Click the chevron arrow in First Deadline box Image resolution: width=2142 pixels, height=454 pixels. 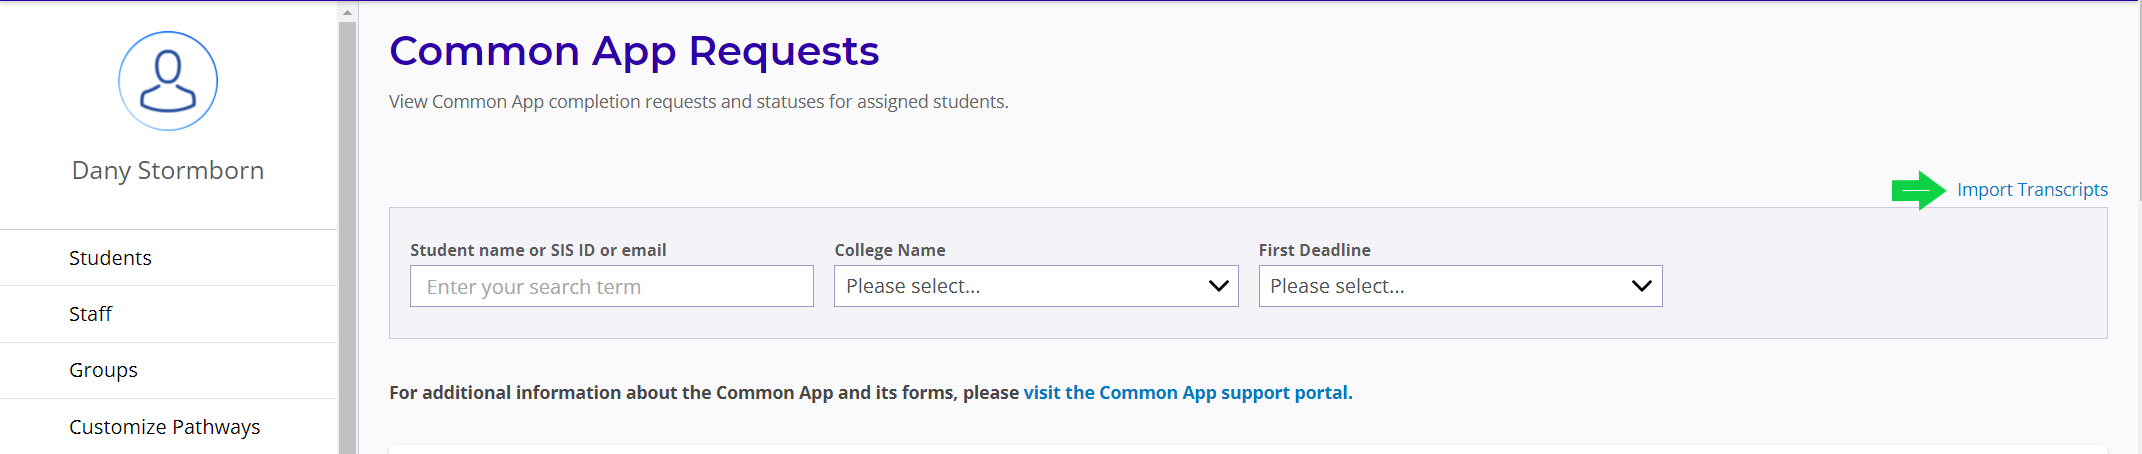(x=1641, y=286)
